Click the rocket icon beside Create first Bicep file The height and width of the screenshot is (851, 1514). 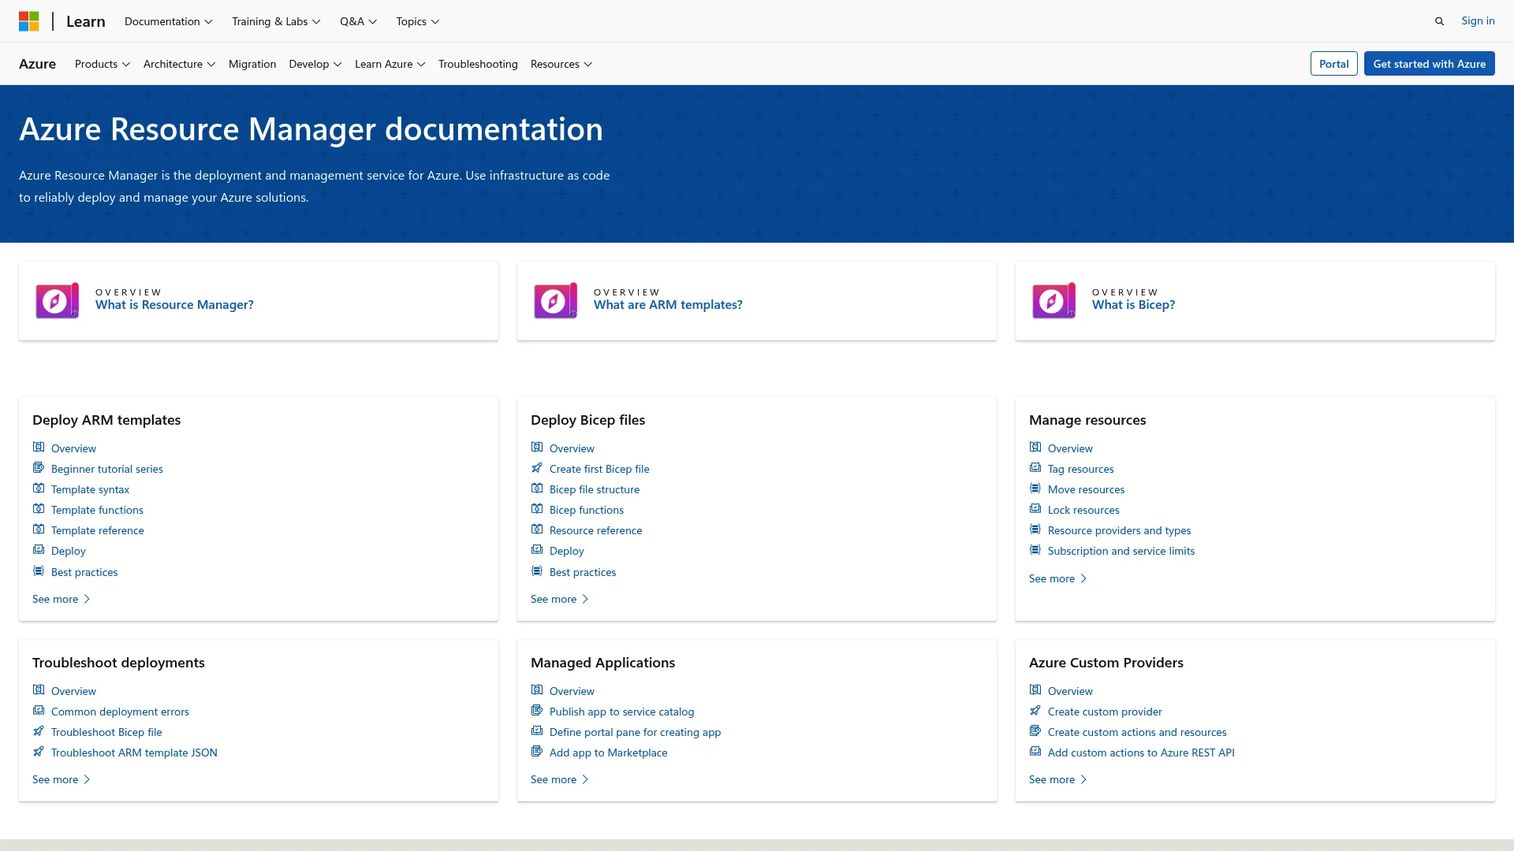pyautogui.click(x=537, y=468)
